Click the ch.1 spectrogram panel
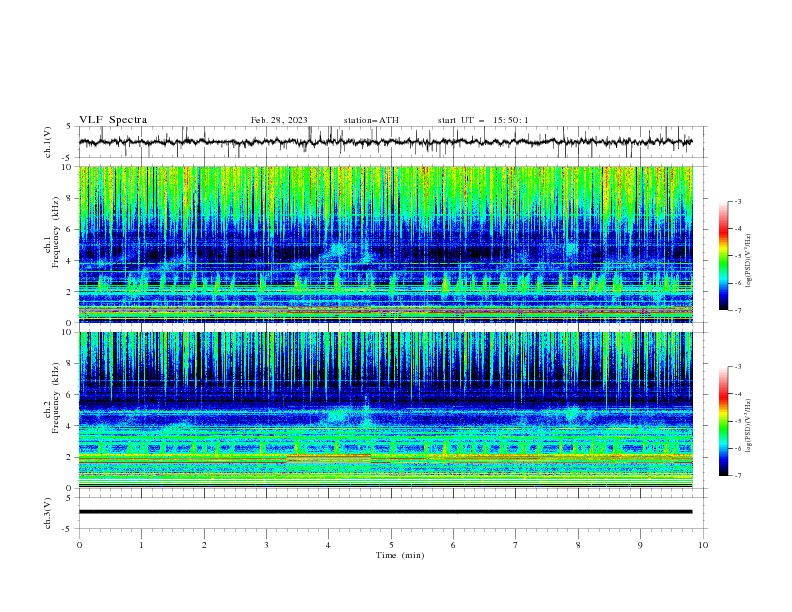Viewport: 792px width, 612px height. (x=385, y=244)
